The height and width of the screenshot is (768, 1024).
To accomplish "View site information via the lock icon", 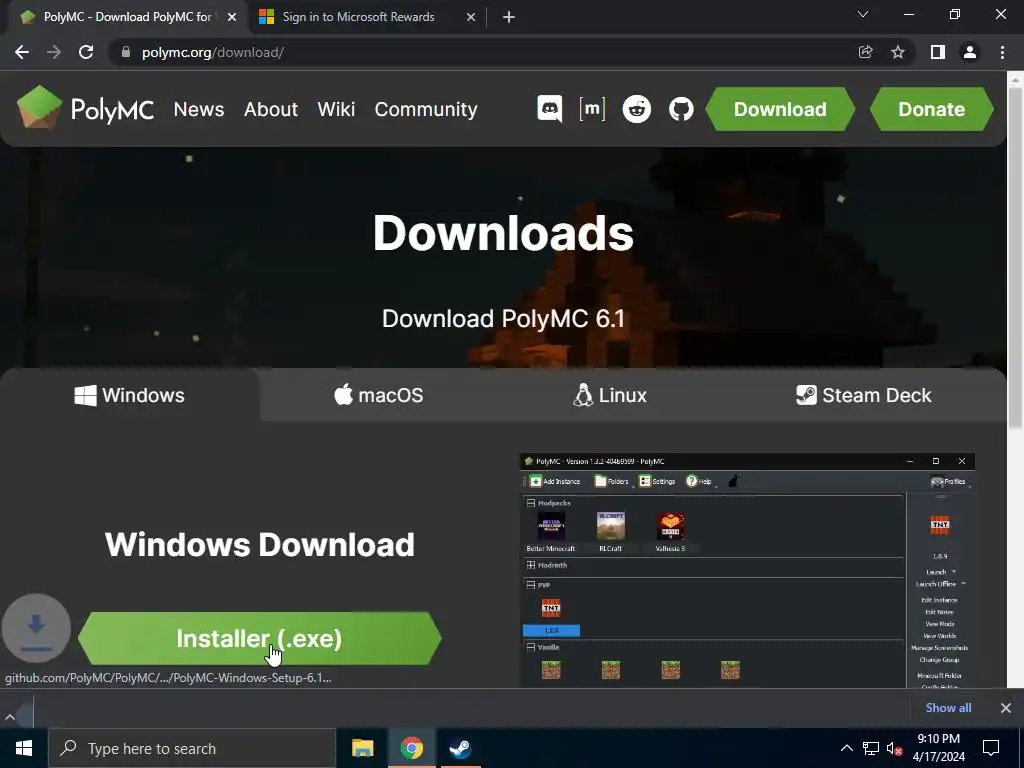I will point(125,52).
